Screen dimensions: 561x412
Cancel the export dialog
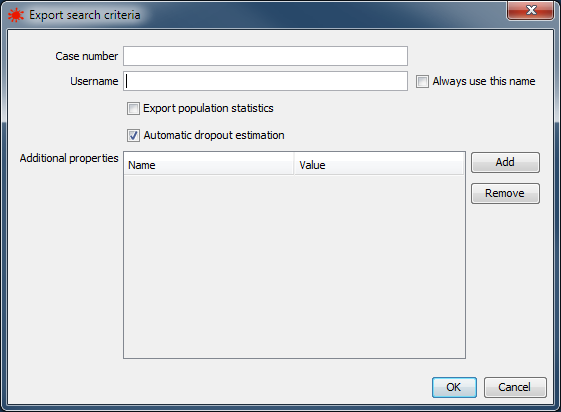pos(515,387)
